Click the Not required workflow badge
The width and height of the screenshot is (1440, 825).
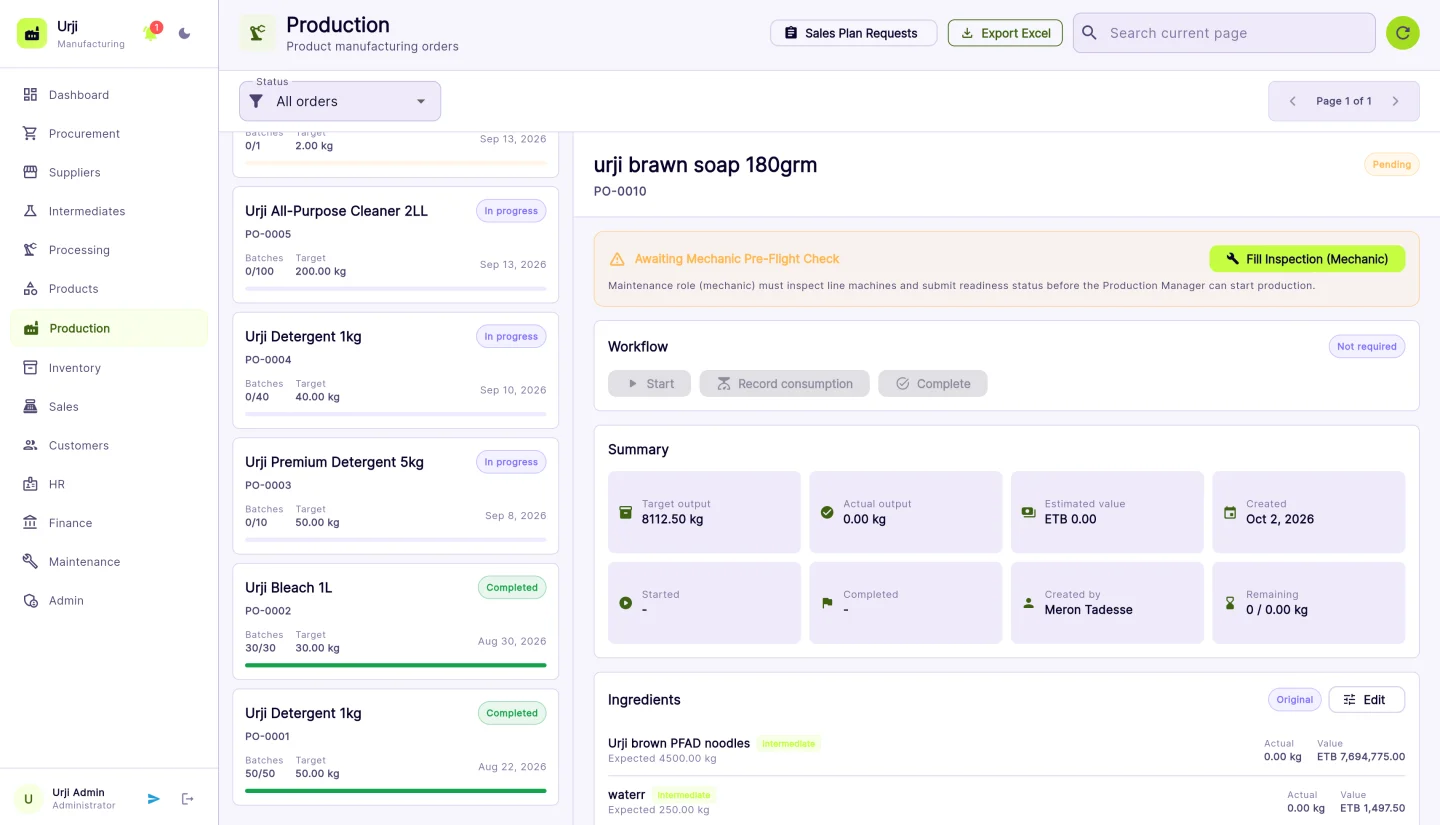pos(1367,347)
